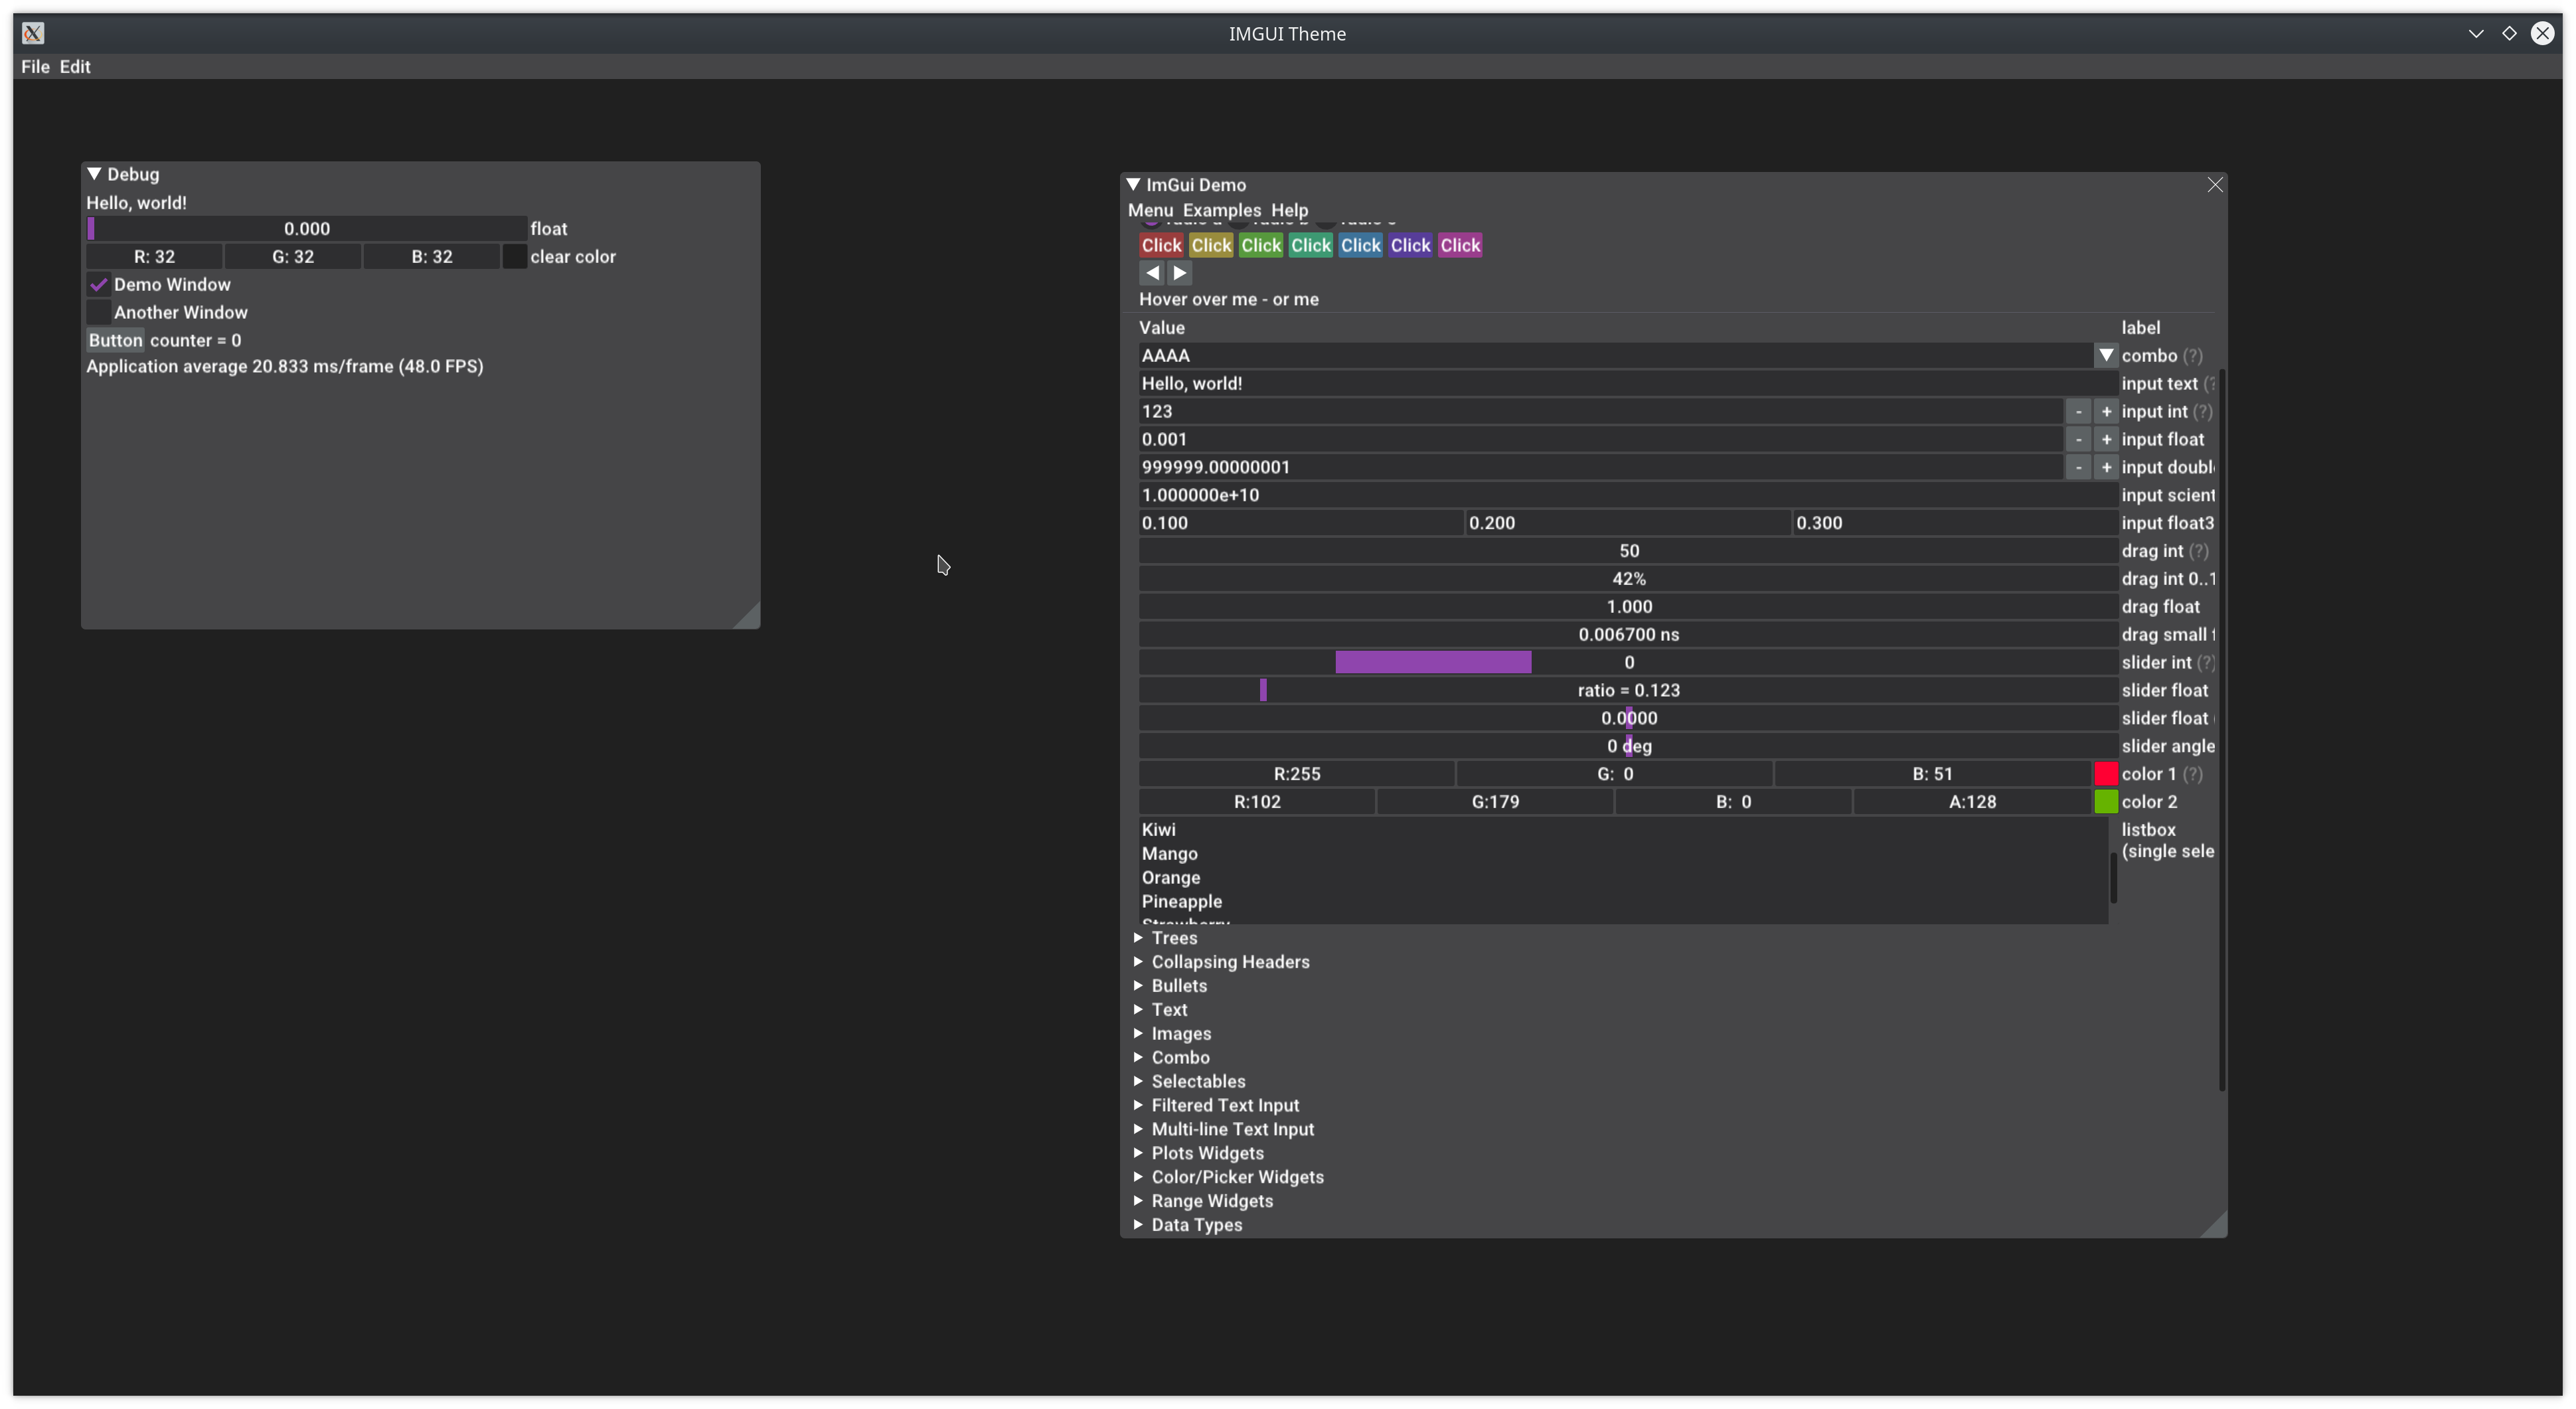The image size is (2576, 1409).
Task: Select Mango in the listbox
Action: [x=1171, y=853]
